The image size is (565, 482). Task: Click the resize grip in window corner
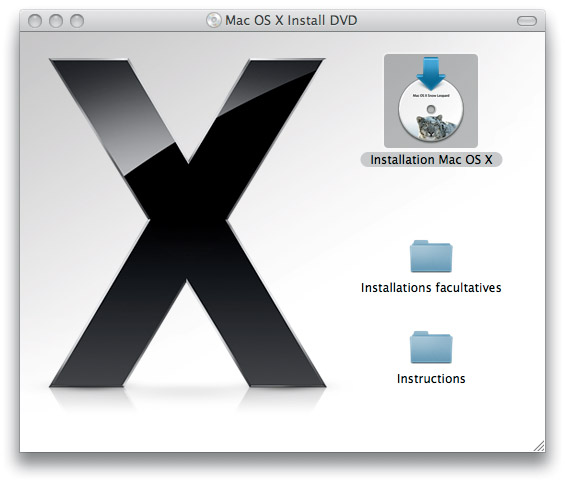pos(539,446)
